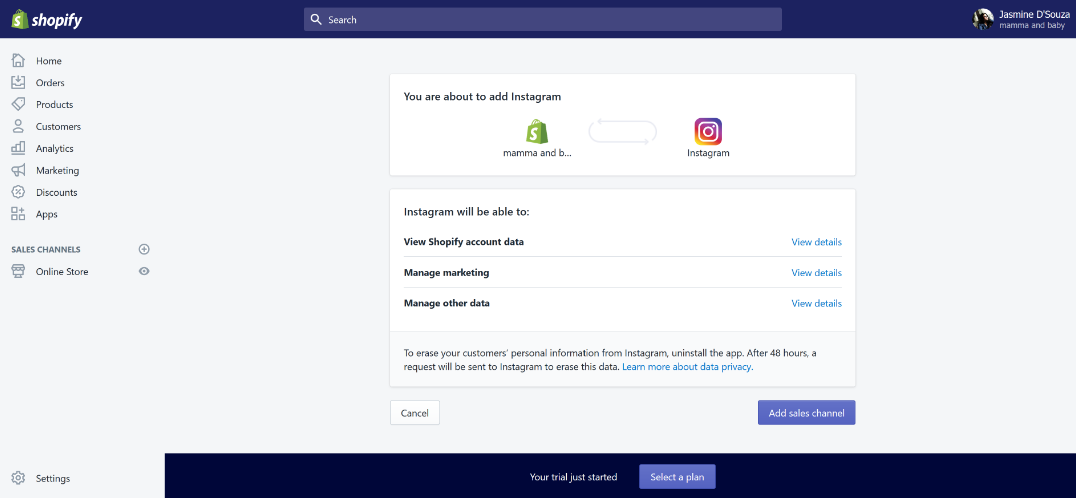This screenshot has height=498, width=1076.
Task: Open the Orders inbox icon
Action: click(19, 82)
